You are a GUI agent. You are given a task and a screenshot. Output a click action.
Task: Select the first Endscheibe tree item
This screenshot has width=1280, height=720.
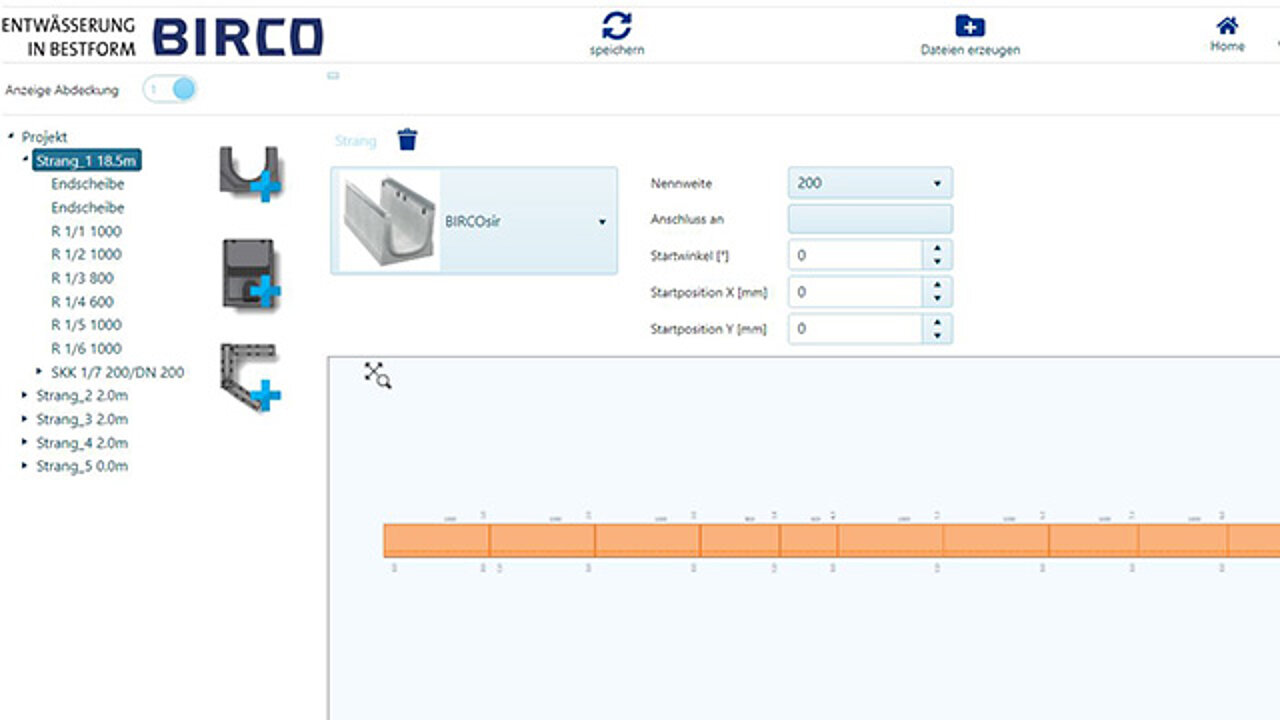pos(88,184)
